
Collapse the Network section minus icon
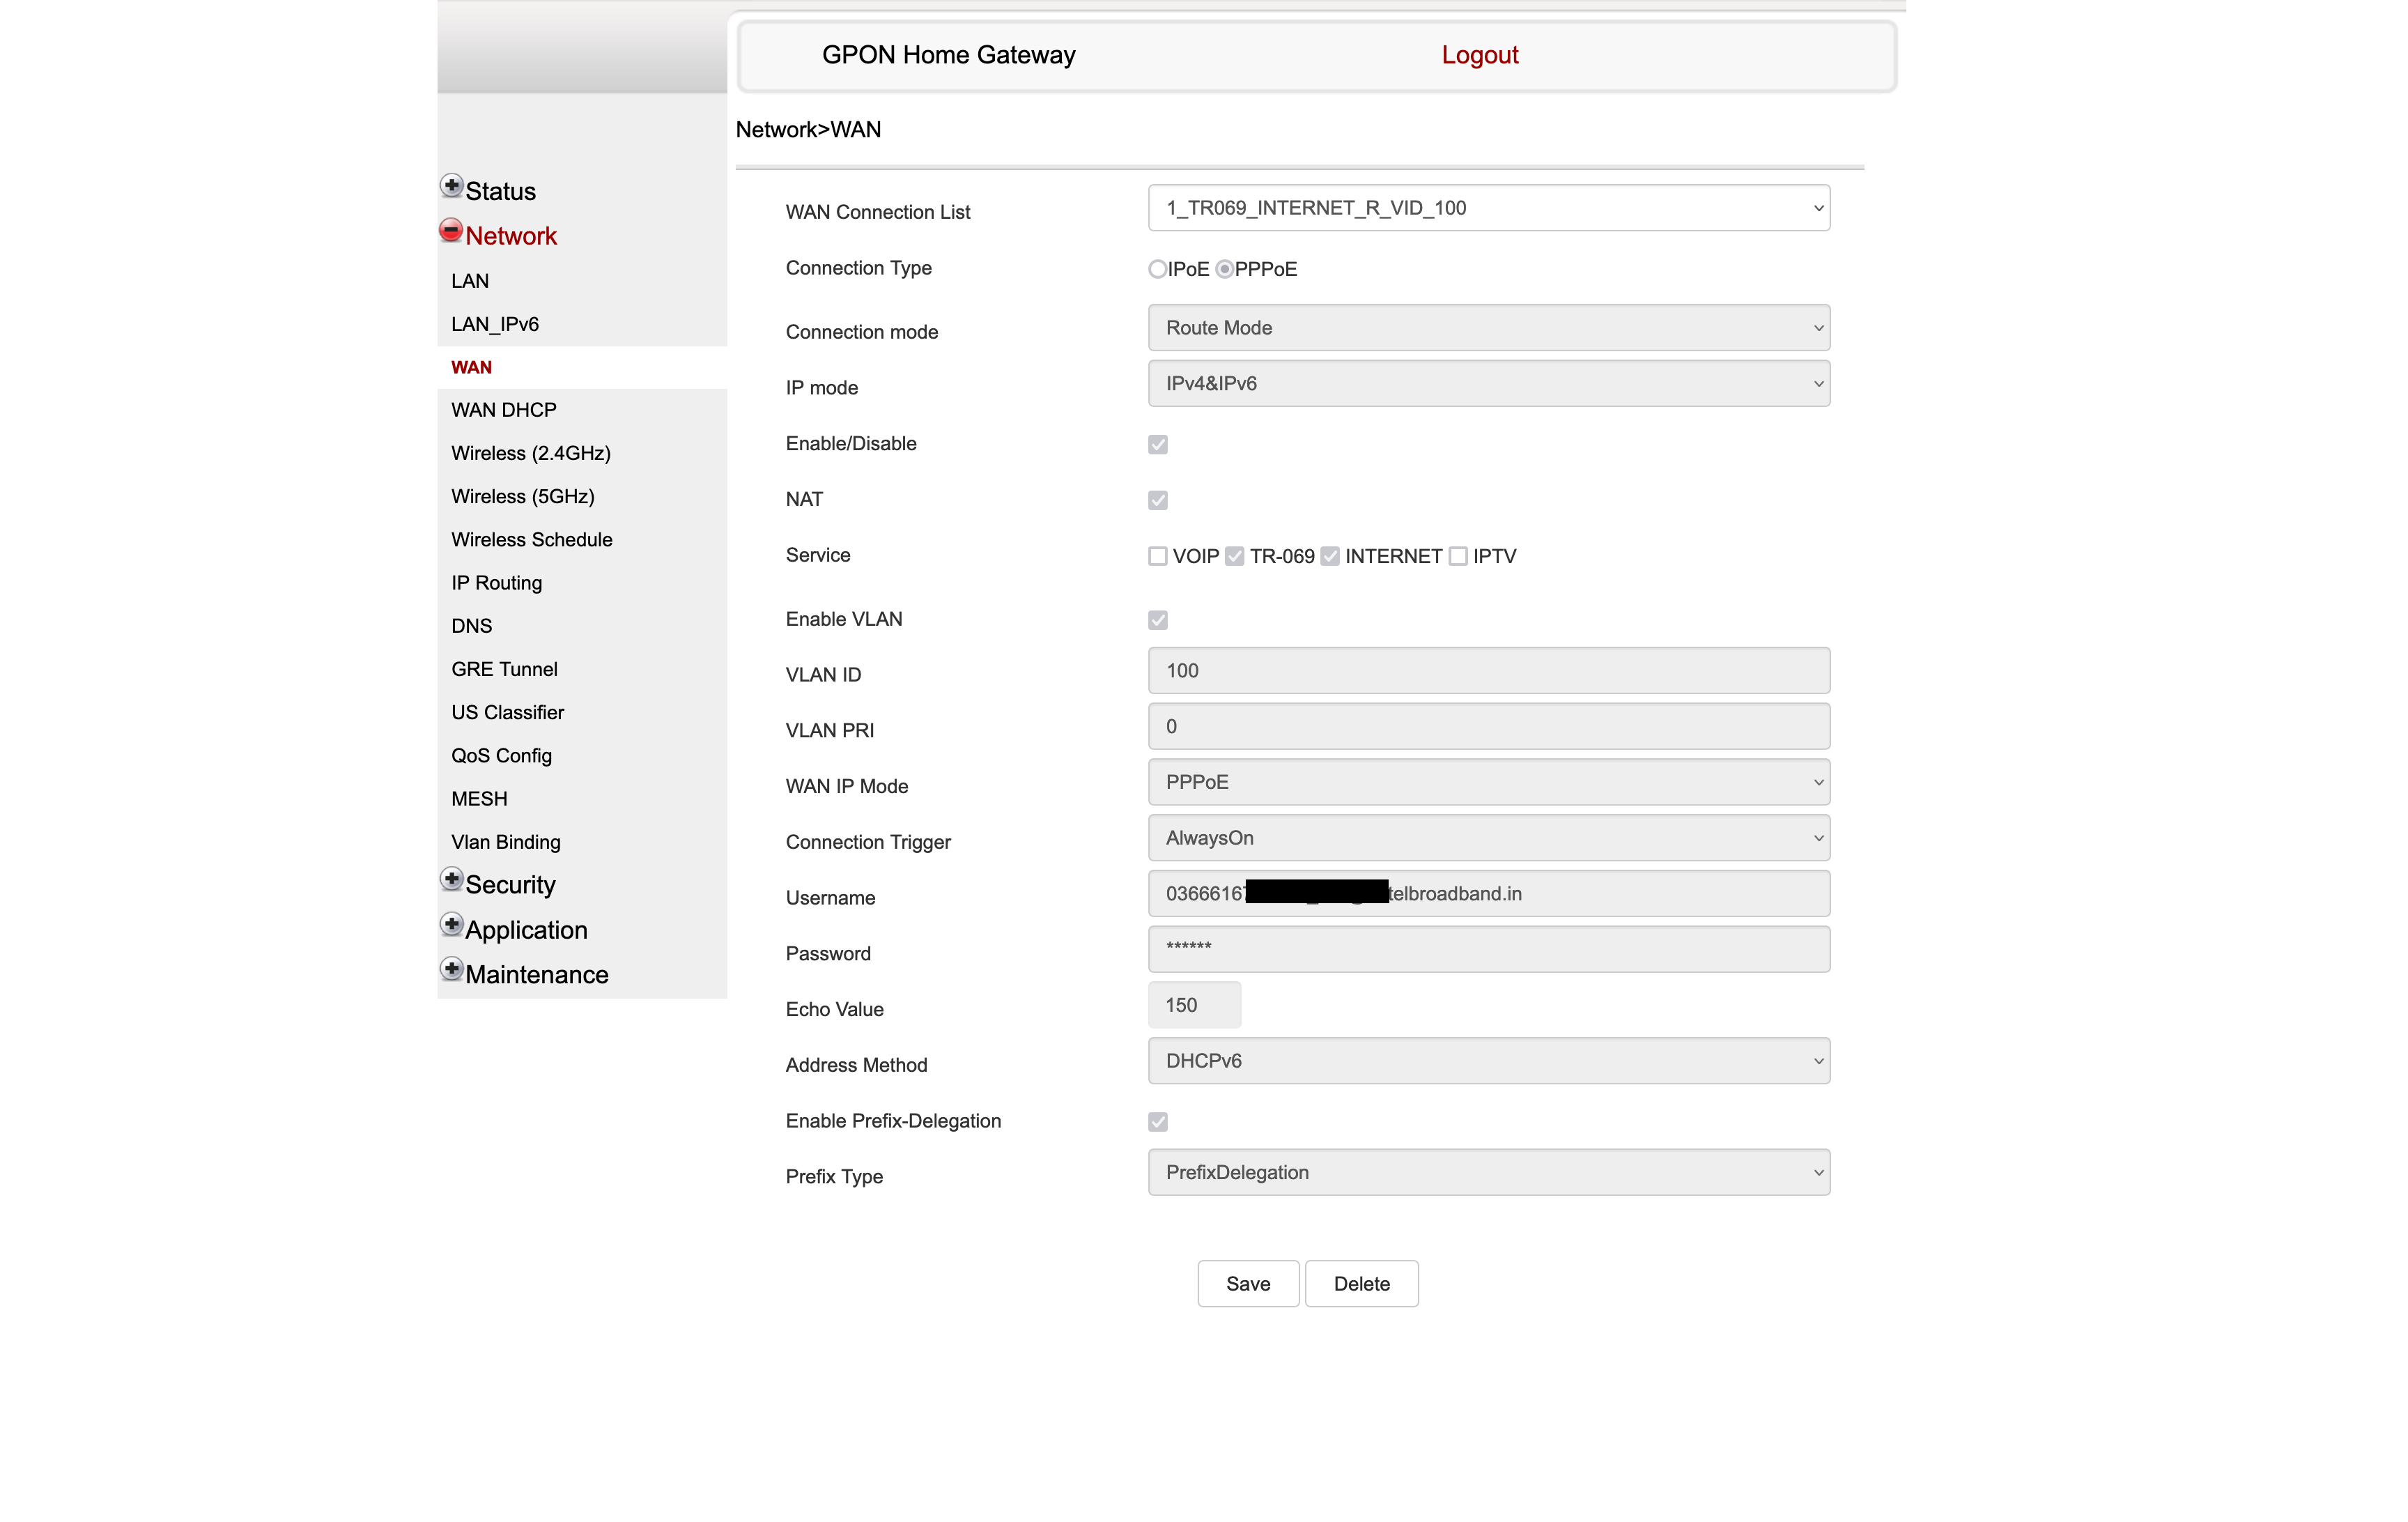451,231
